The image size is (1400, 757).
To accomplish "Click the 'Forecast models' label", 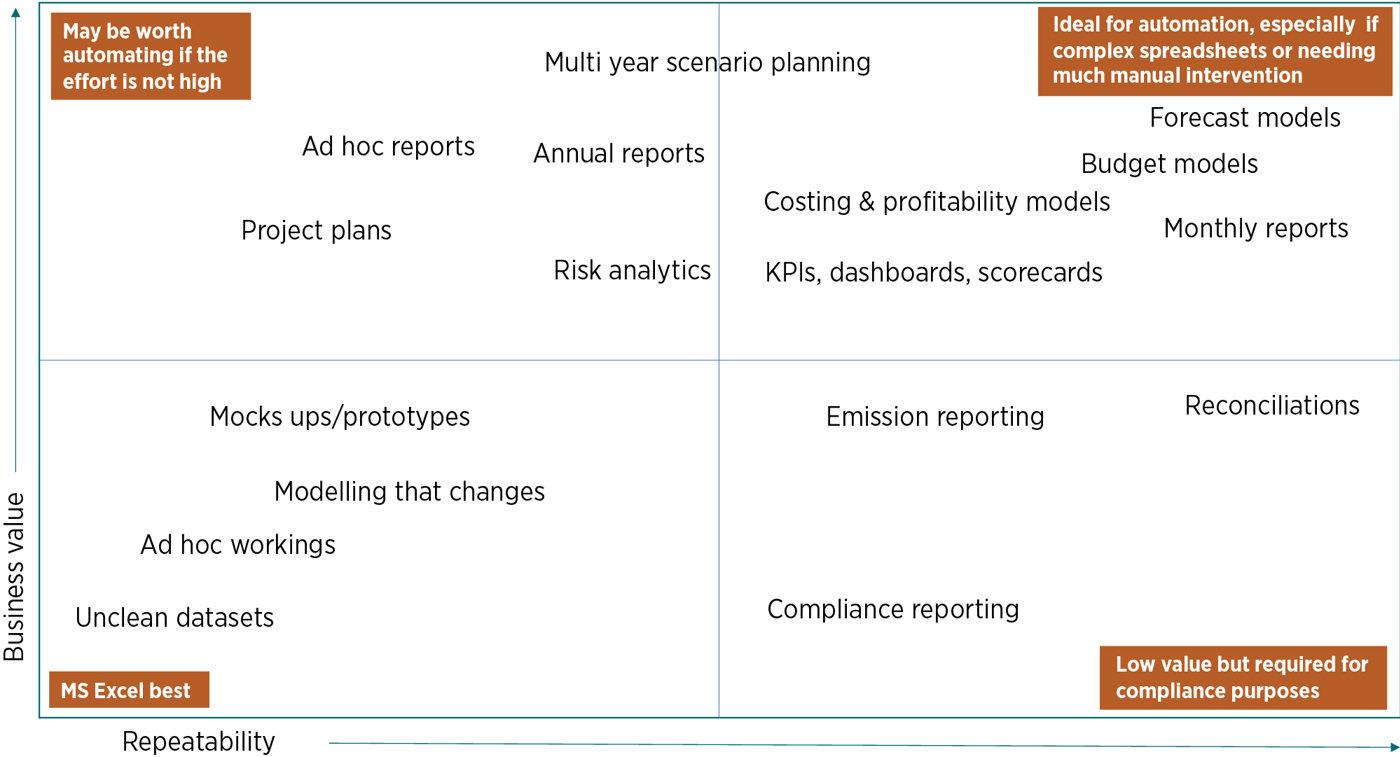I will [1244, 118].
